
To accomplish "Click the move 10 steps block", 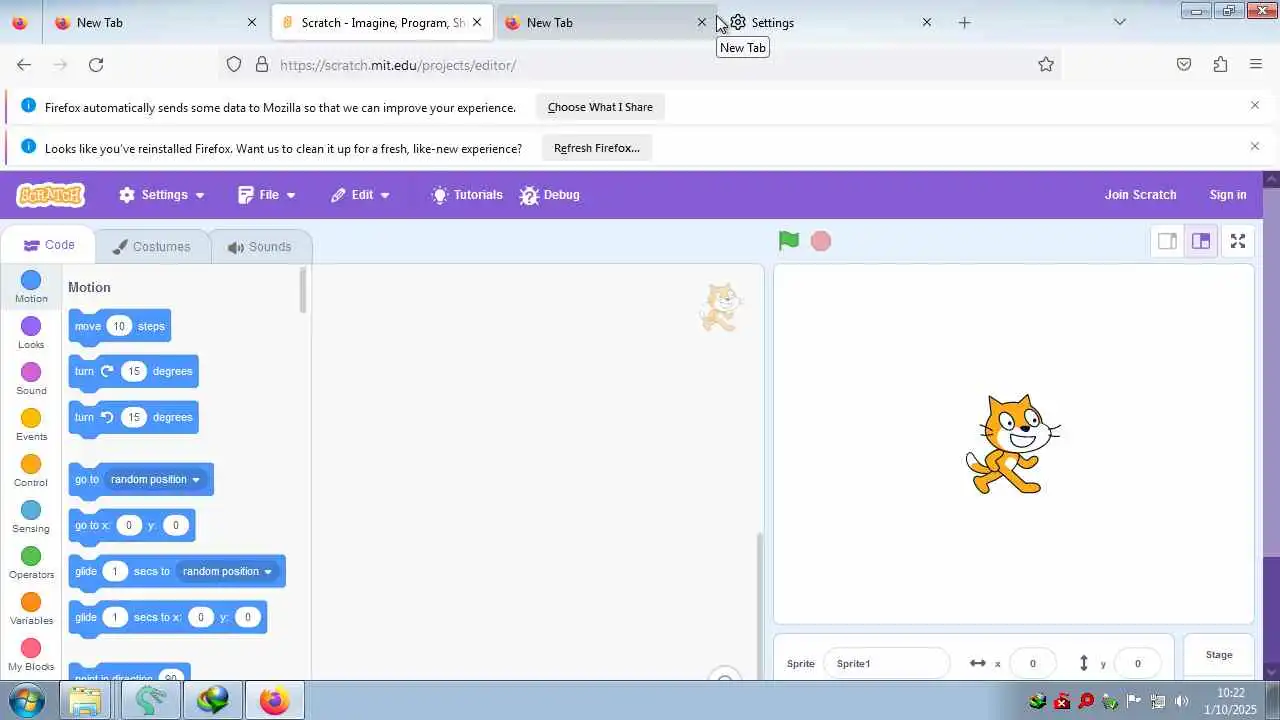I will pyautogui.click(x=120, y=327).
